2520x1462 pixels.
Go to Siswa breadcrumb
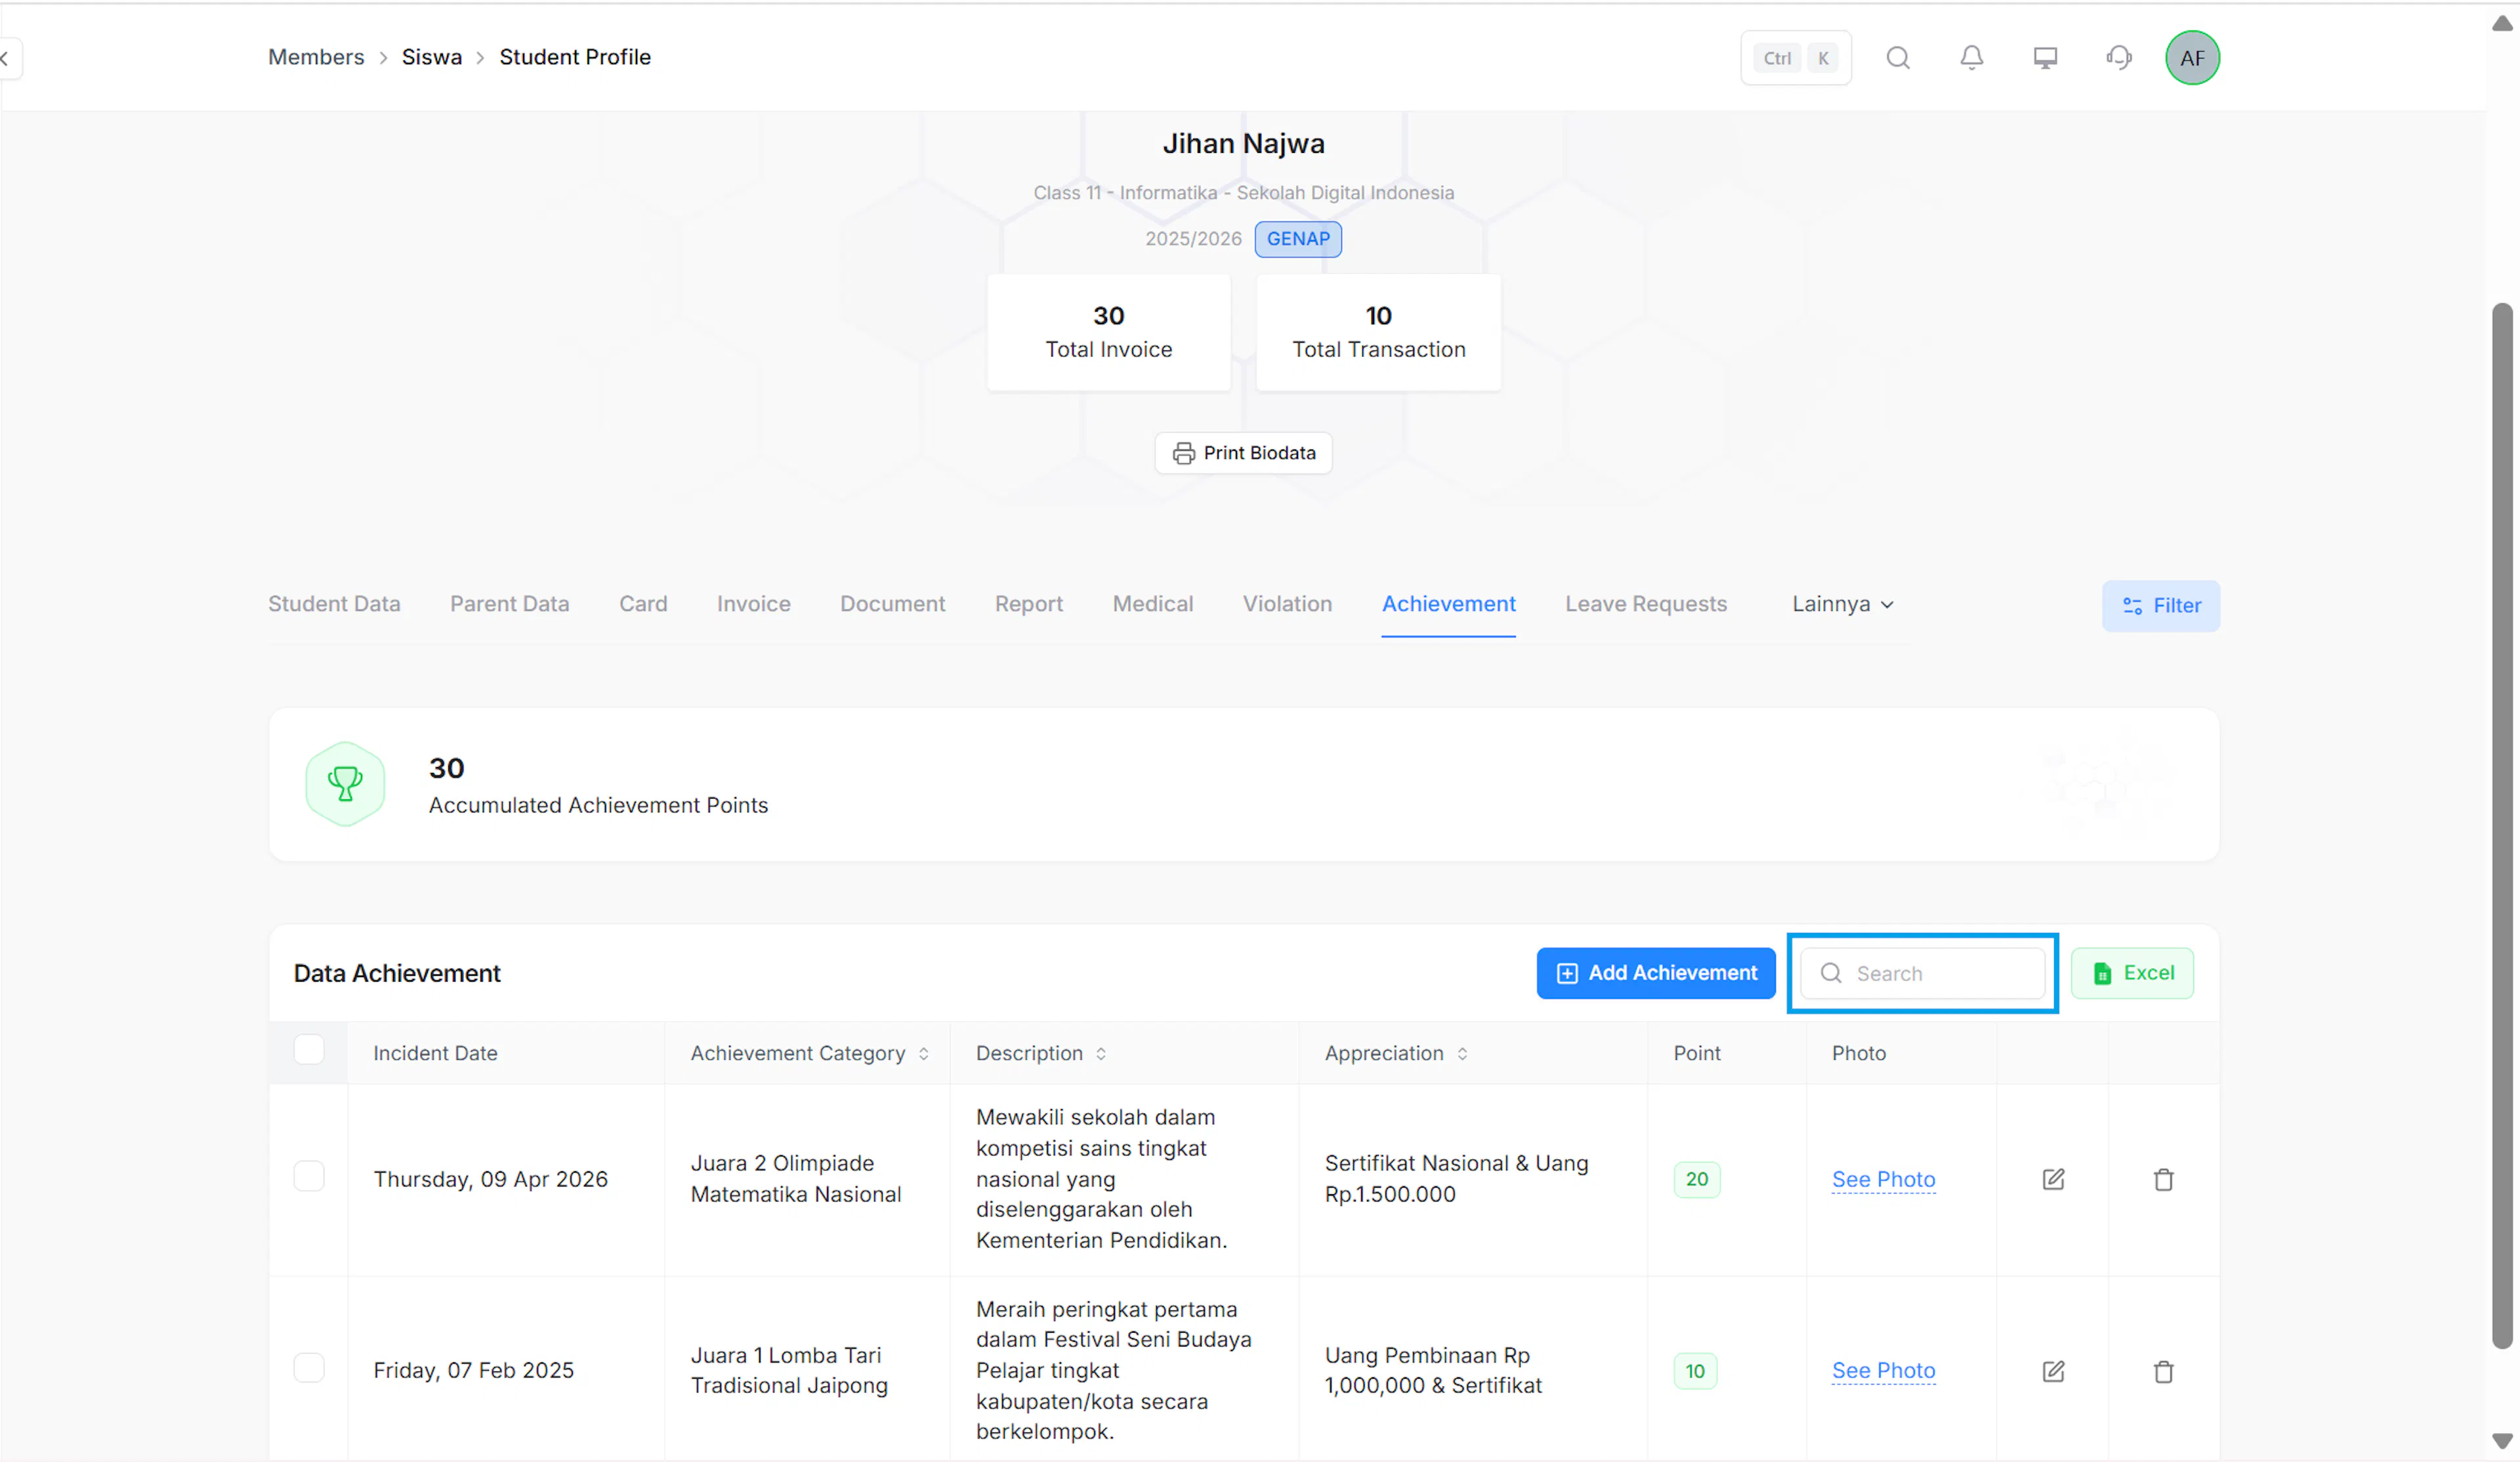(x=432, y=57)
